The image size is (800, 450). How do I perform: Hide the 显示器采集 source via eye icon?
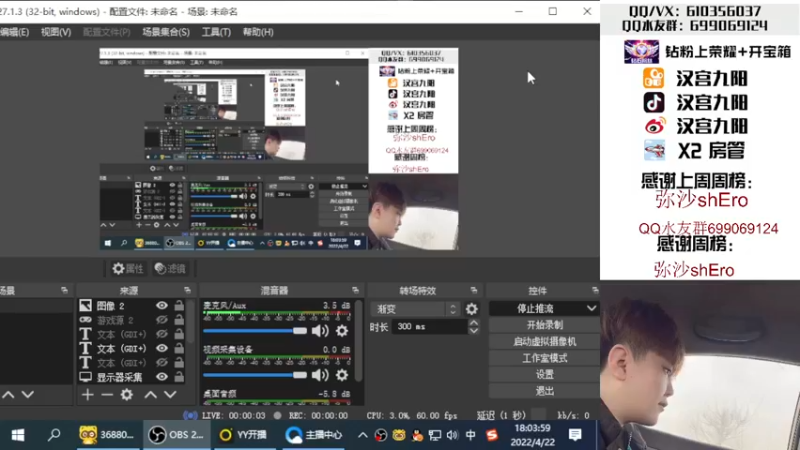pyautogui.click(x=162, y=377)
